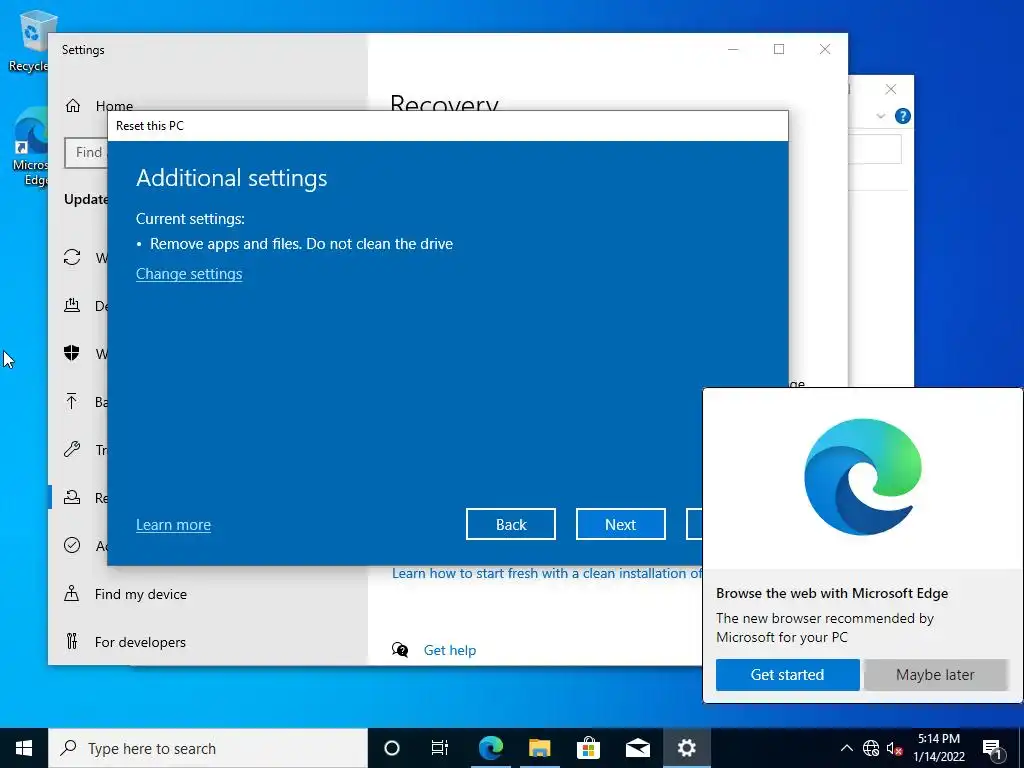1024x768 pixels.
Task: Click the Activation checkmark circle icon
Action: point(72,545)
